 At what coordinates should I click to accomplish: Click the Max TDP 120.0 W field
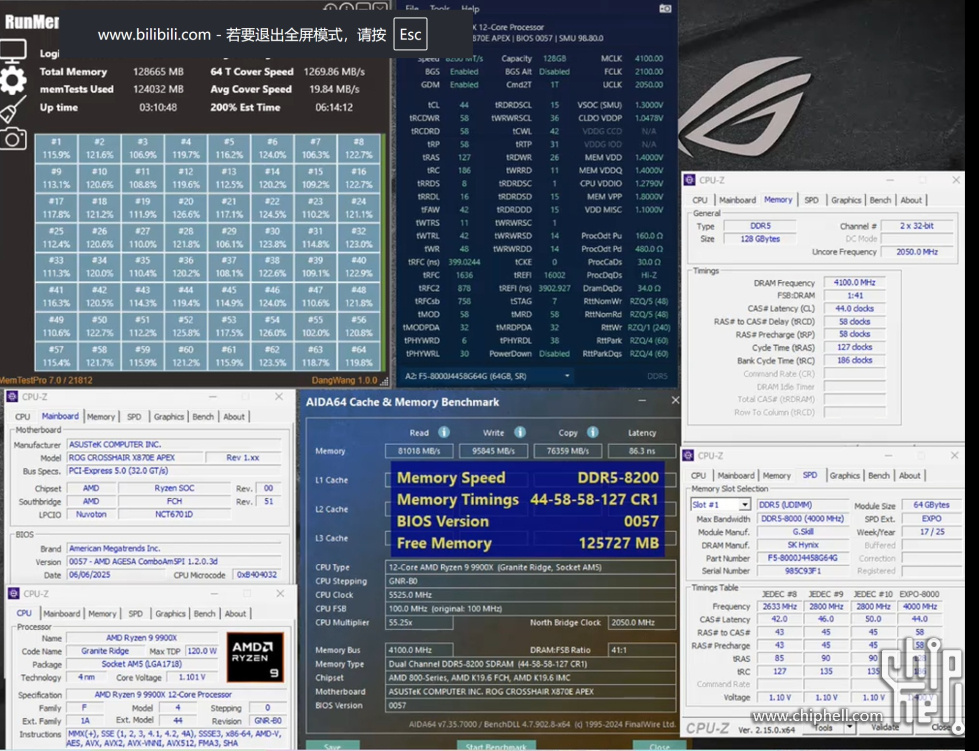202,650
